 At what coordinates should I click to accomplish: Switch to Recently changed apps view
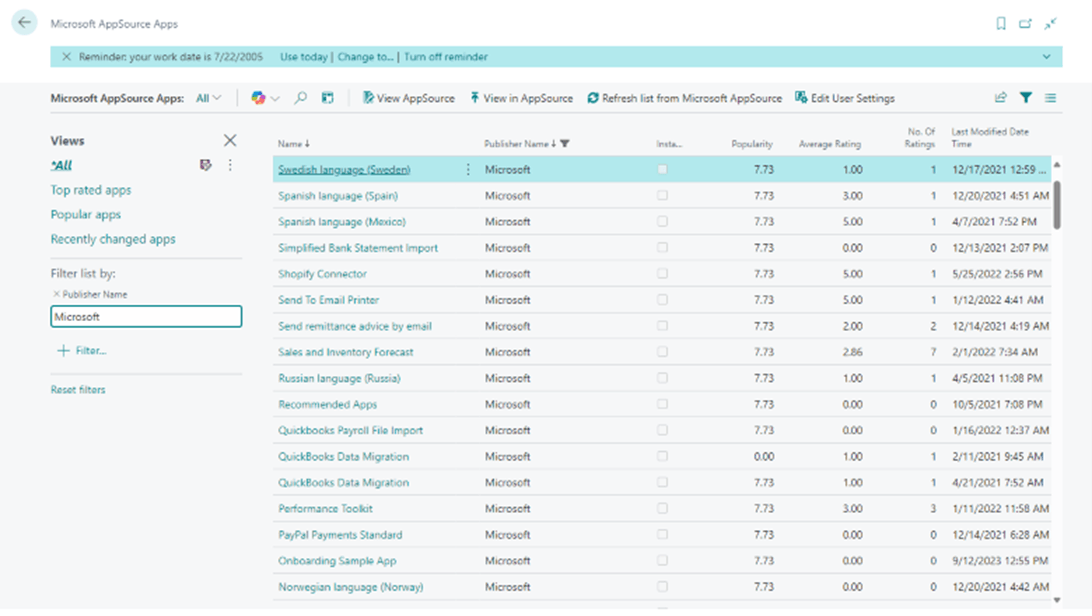pos(113,239)
